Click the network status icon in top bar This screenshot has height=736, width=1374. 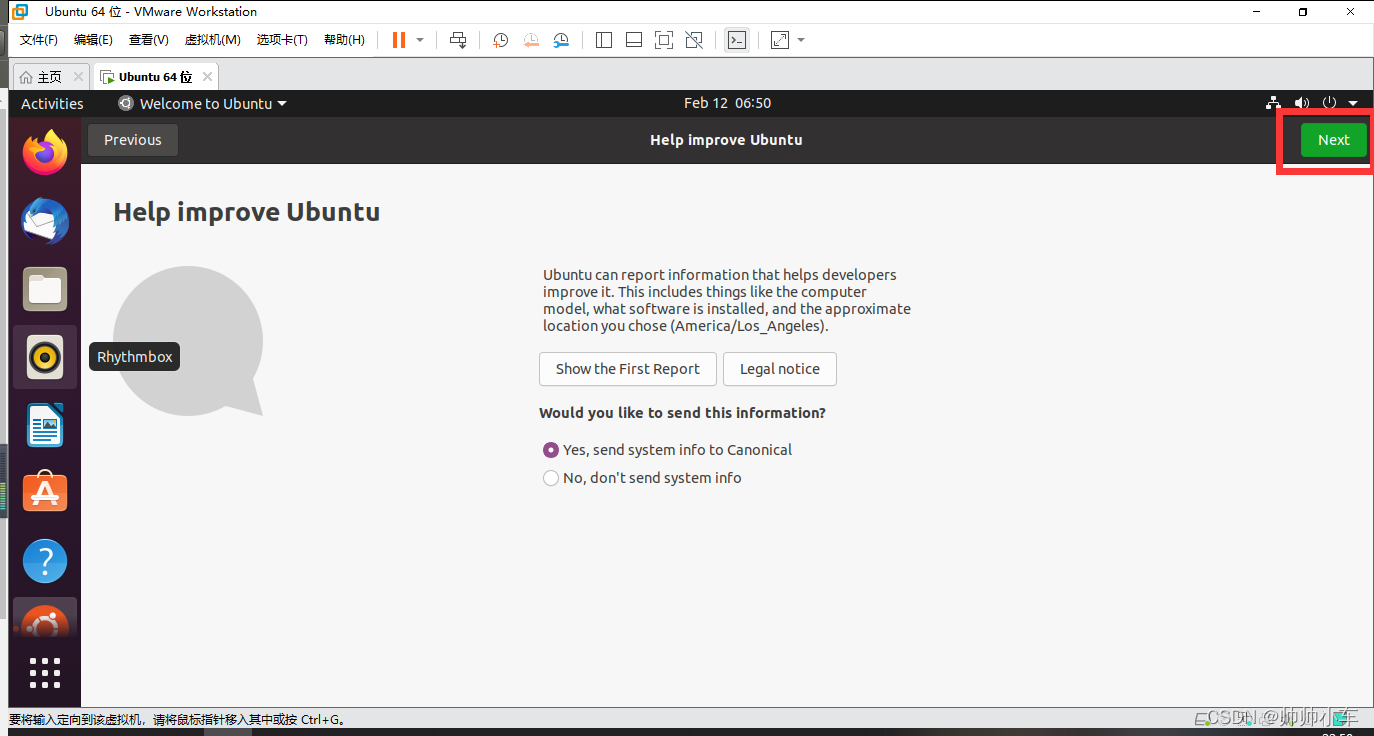tap(1273, 103)
